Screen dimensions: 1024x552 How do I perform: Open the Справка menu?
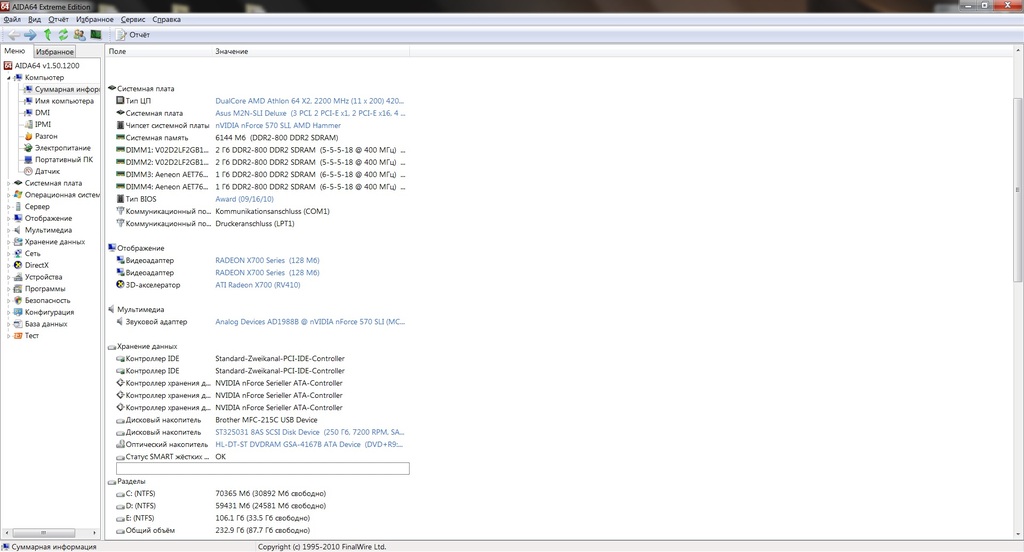166,20
